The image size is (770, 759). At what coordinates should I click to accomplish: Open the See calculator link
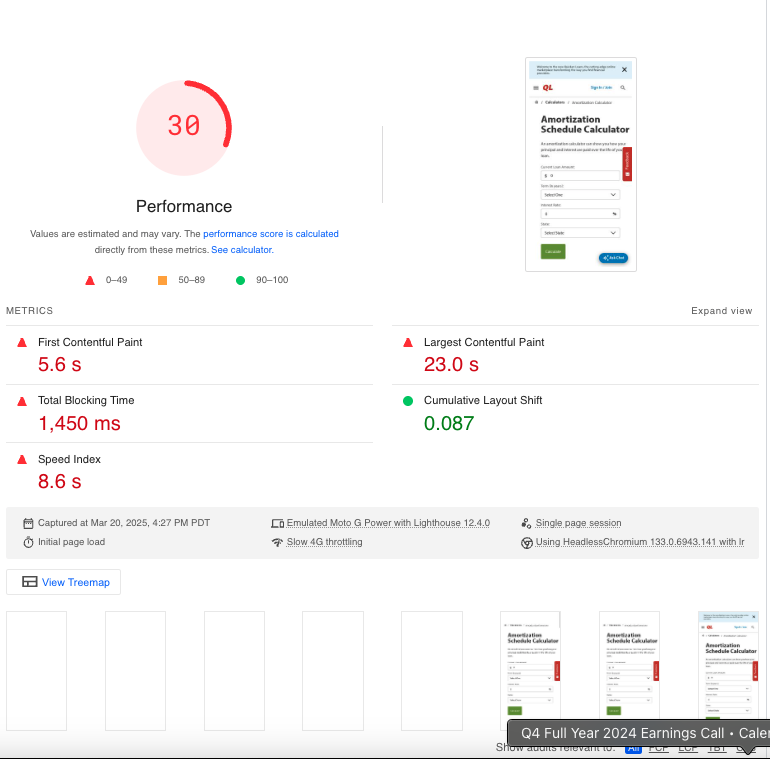(242, 250)
